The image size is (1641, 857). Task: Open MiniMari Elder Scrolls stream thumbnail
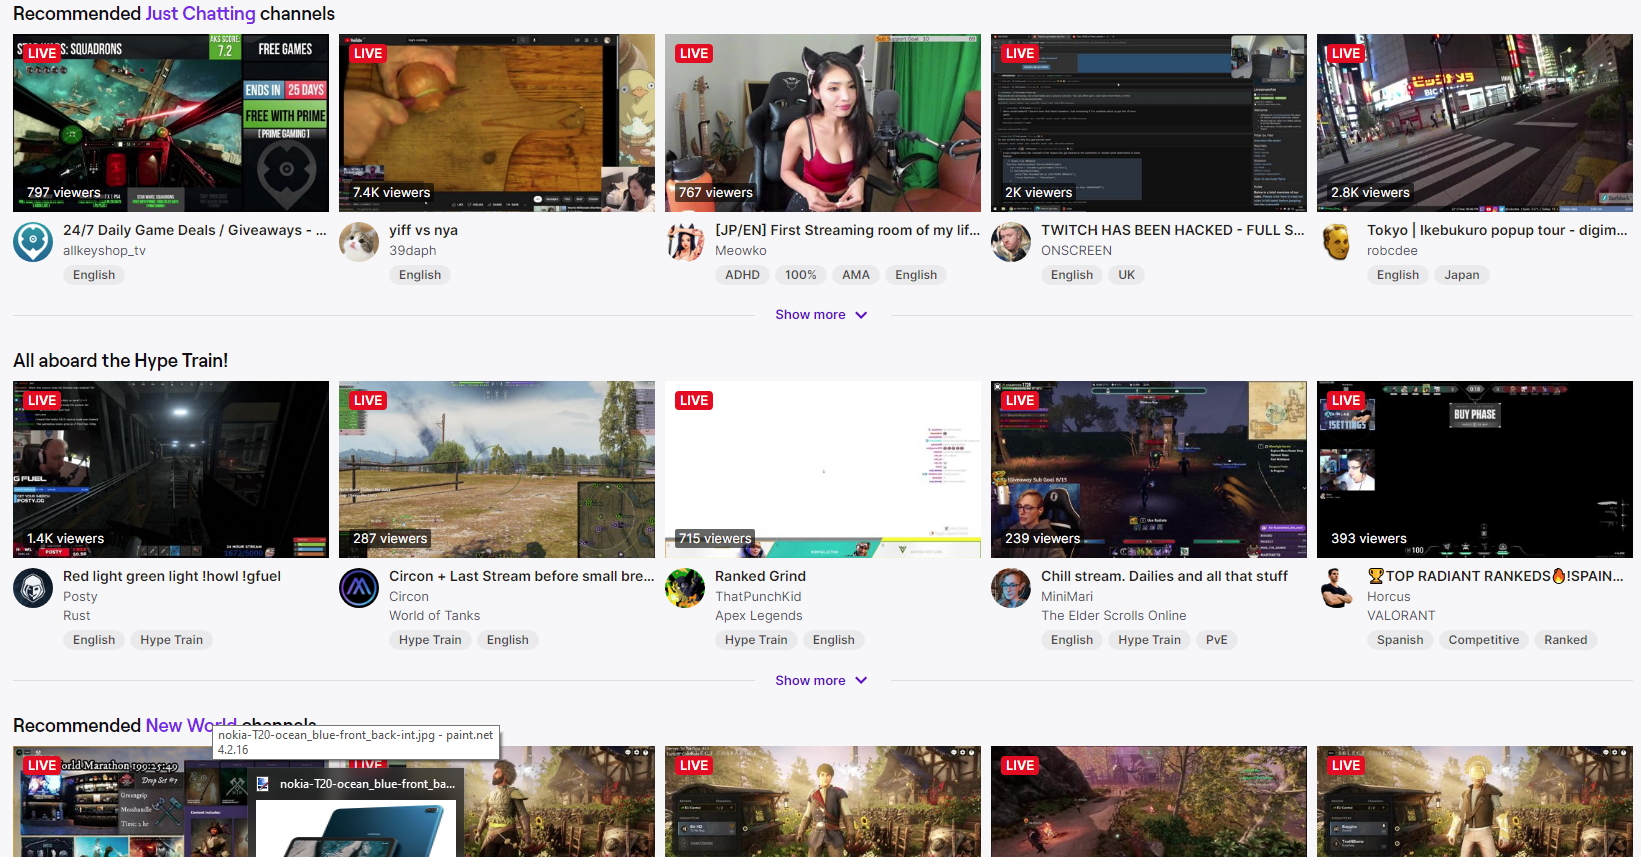pyautogui.click(x=1149, y=469)
